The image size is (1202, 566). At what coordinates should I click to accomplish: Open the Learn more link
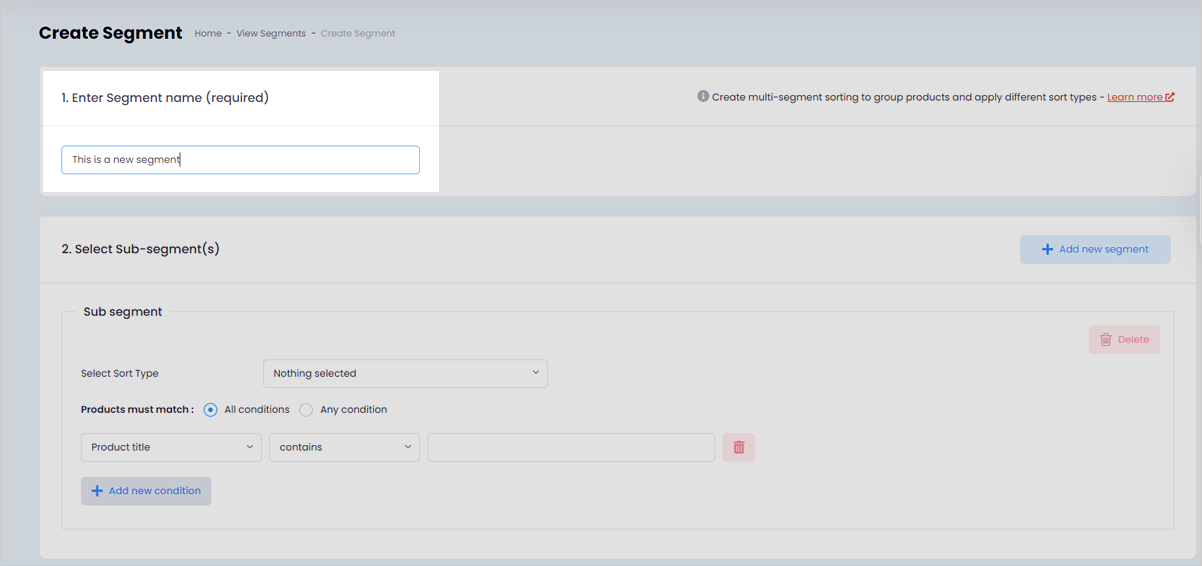[x=1135, y=97]
